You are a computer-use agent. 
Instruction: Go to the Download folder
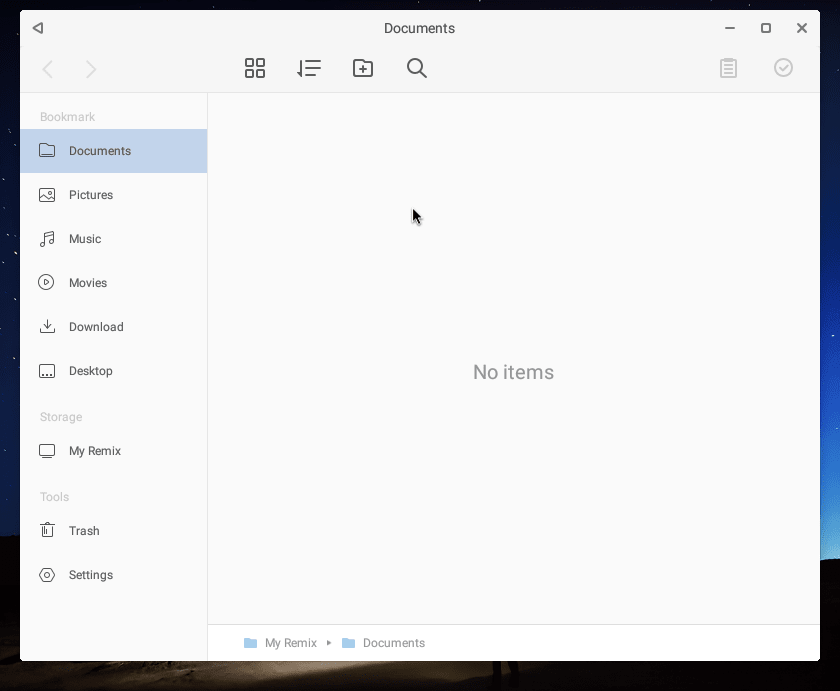[114, 327]
